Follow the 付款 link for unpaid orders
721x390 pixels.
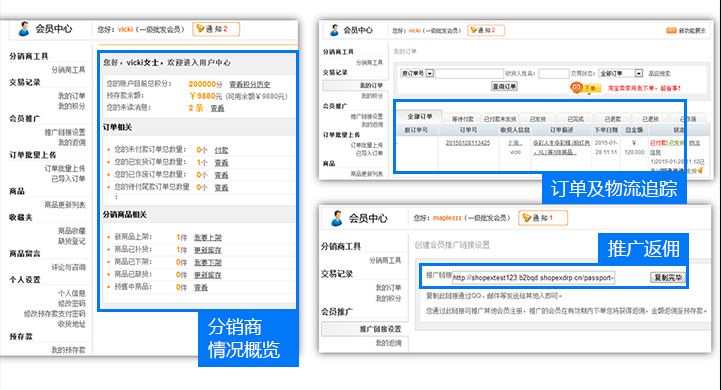[x=221, y=150]
